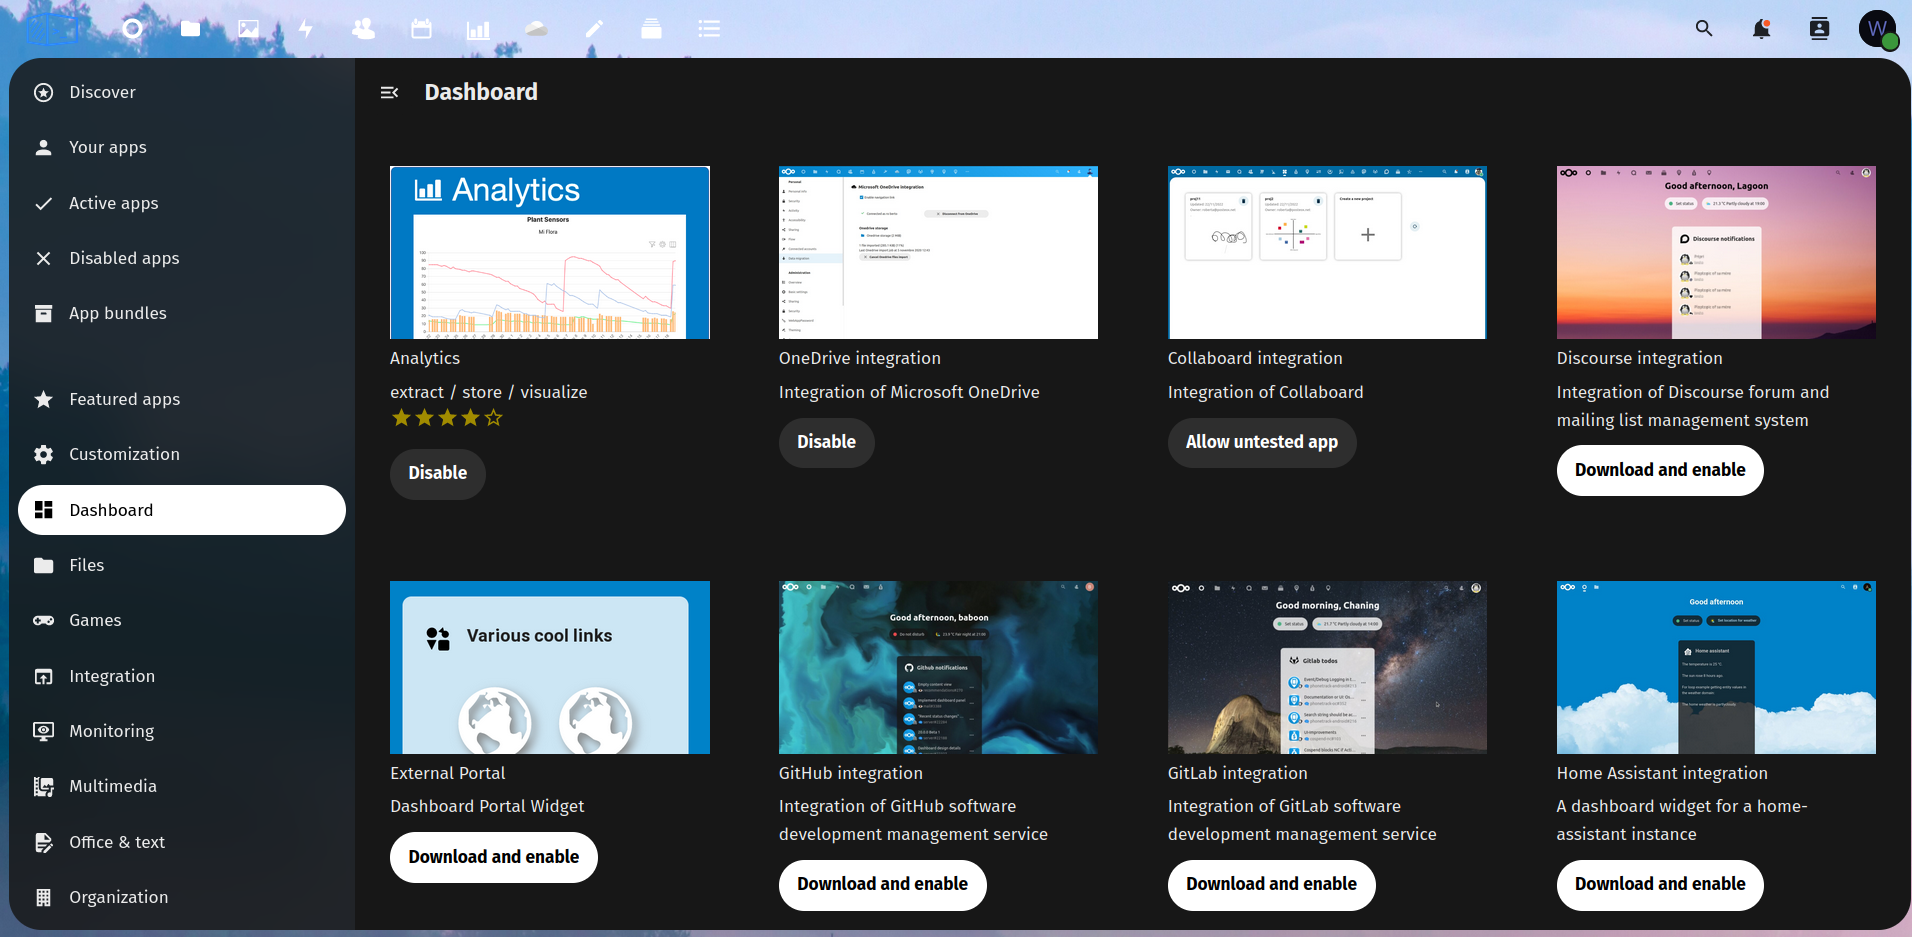Viewport: 1912px width, 937px height.
Task: Download and enable Discourse integration
Action: (1660, 470)
